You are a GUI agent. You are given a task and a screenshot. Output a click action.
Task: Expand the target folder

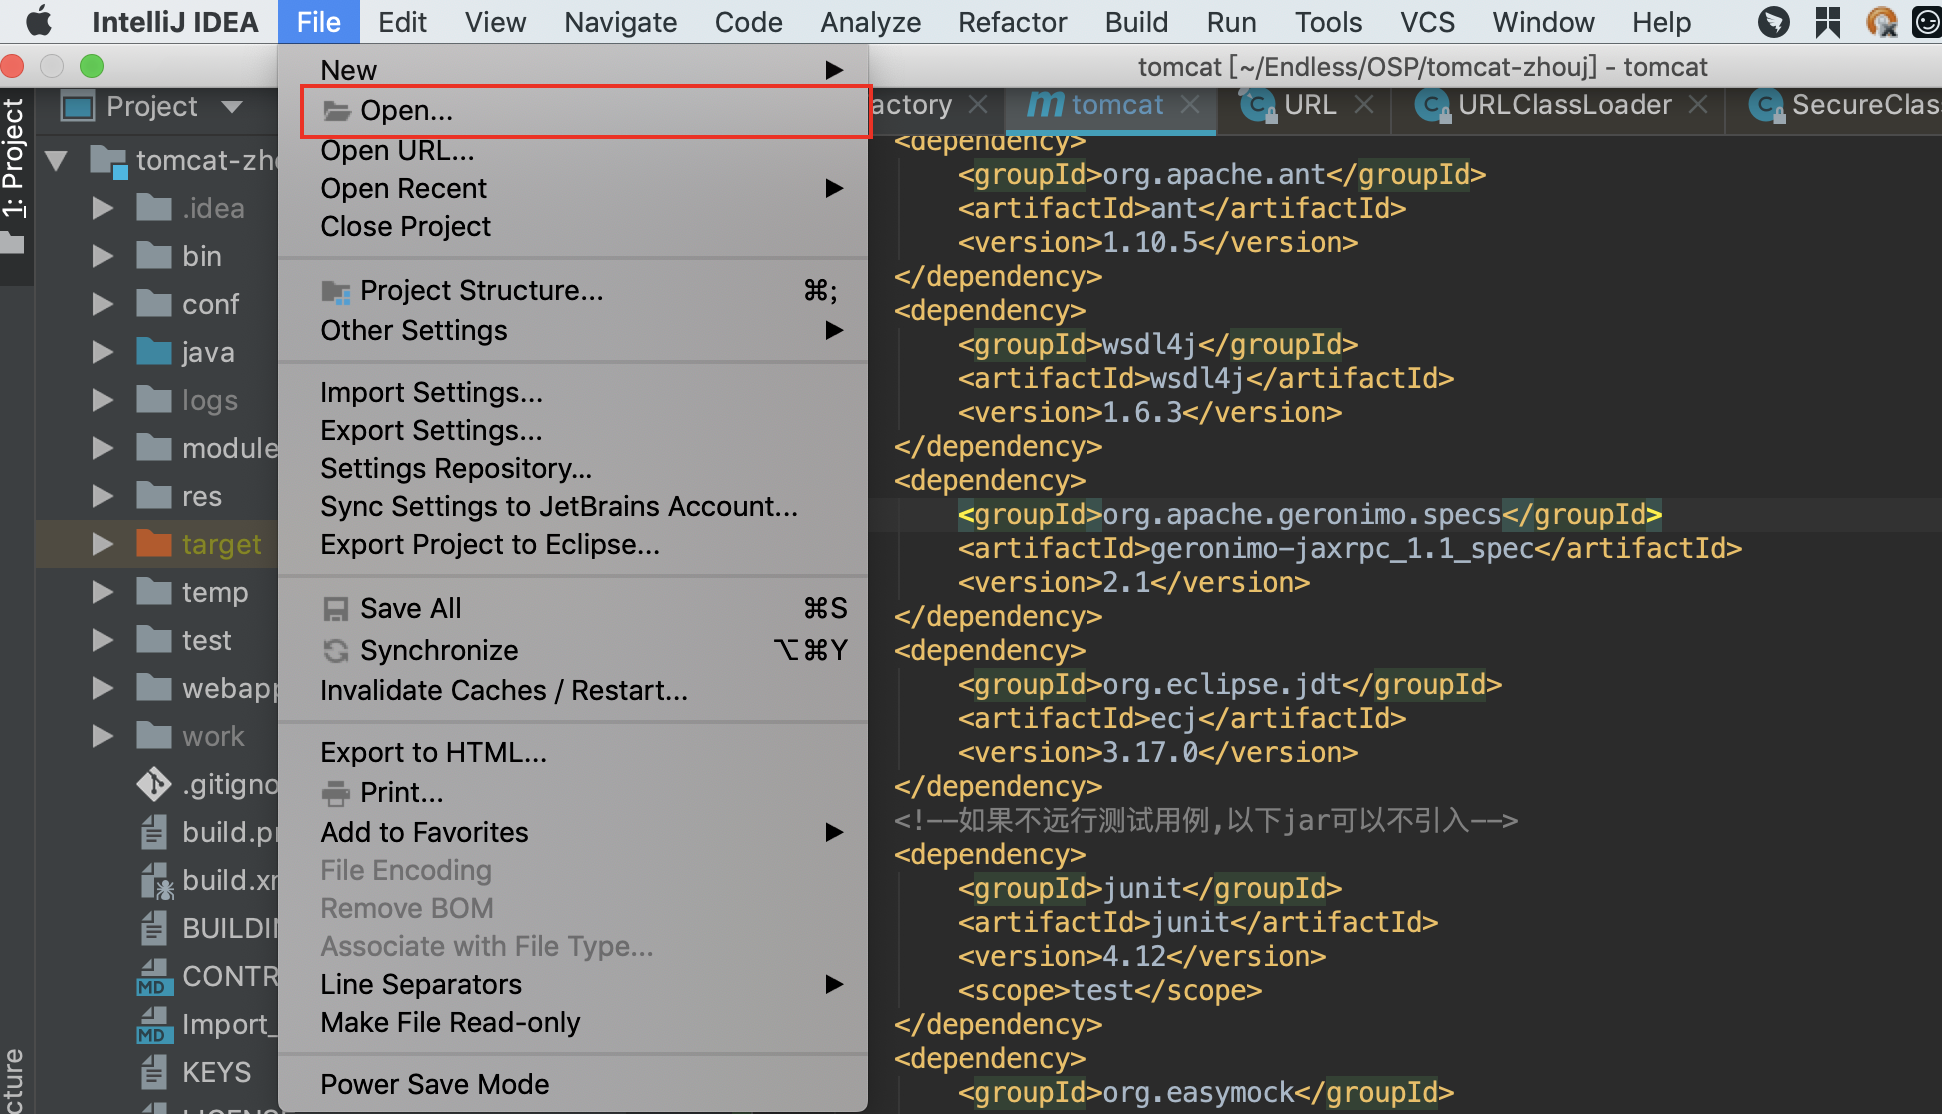[102, 544]
